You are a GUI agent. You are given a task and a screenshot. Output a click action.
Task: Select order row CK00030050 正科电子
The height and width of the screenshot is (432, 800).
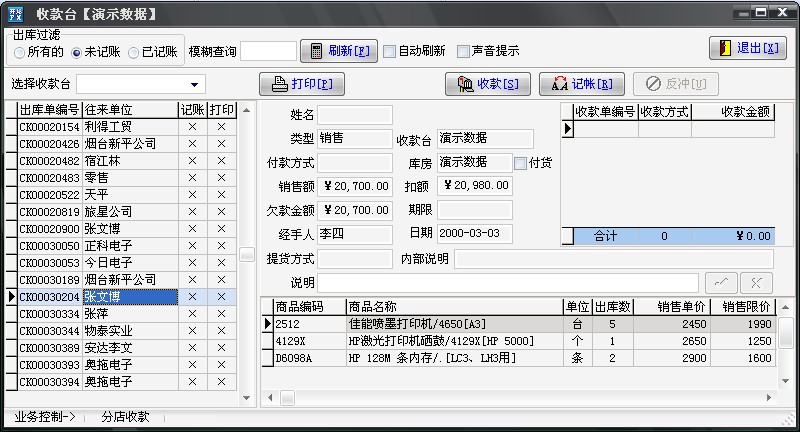(122, 246)
